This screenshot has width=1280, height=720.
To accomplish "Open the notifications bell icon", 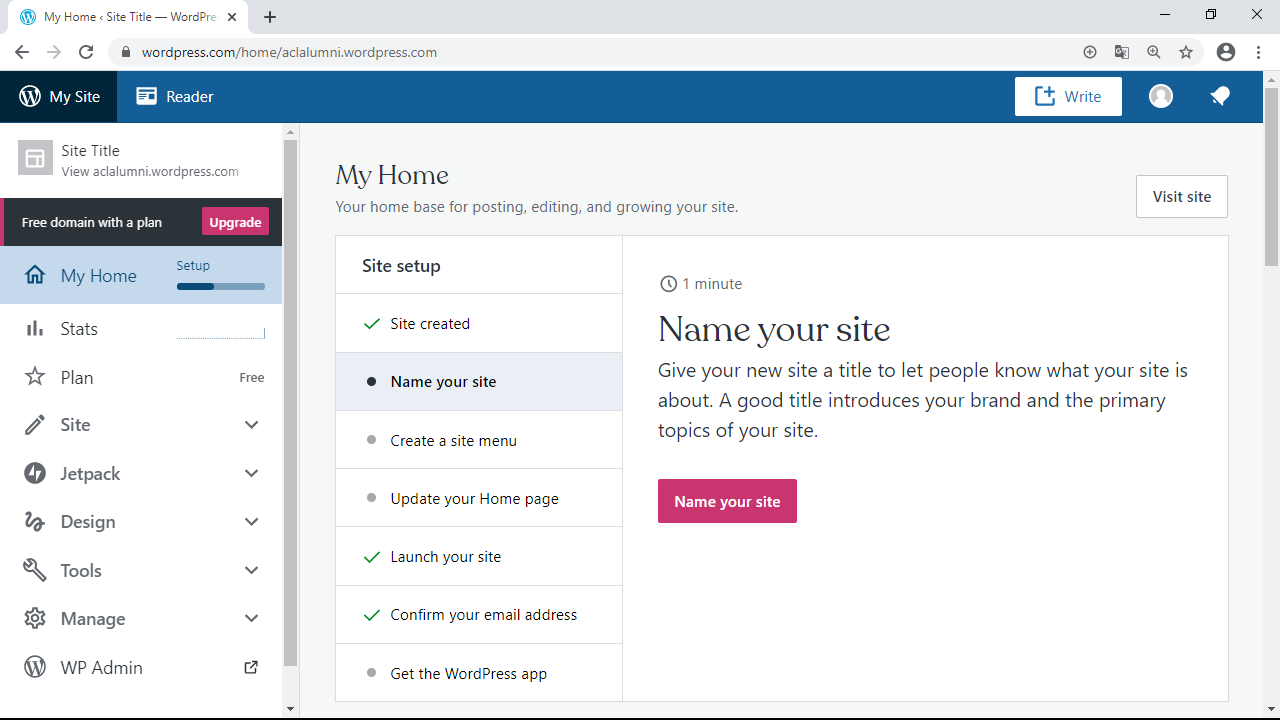I will 1219,96.
